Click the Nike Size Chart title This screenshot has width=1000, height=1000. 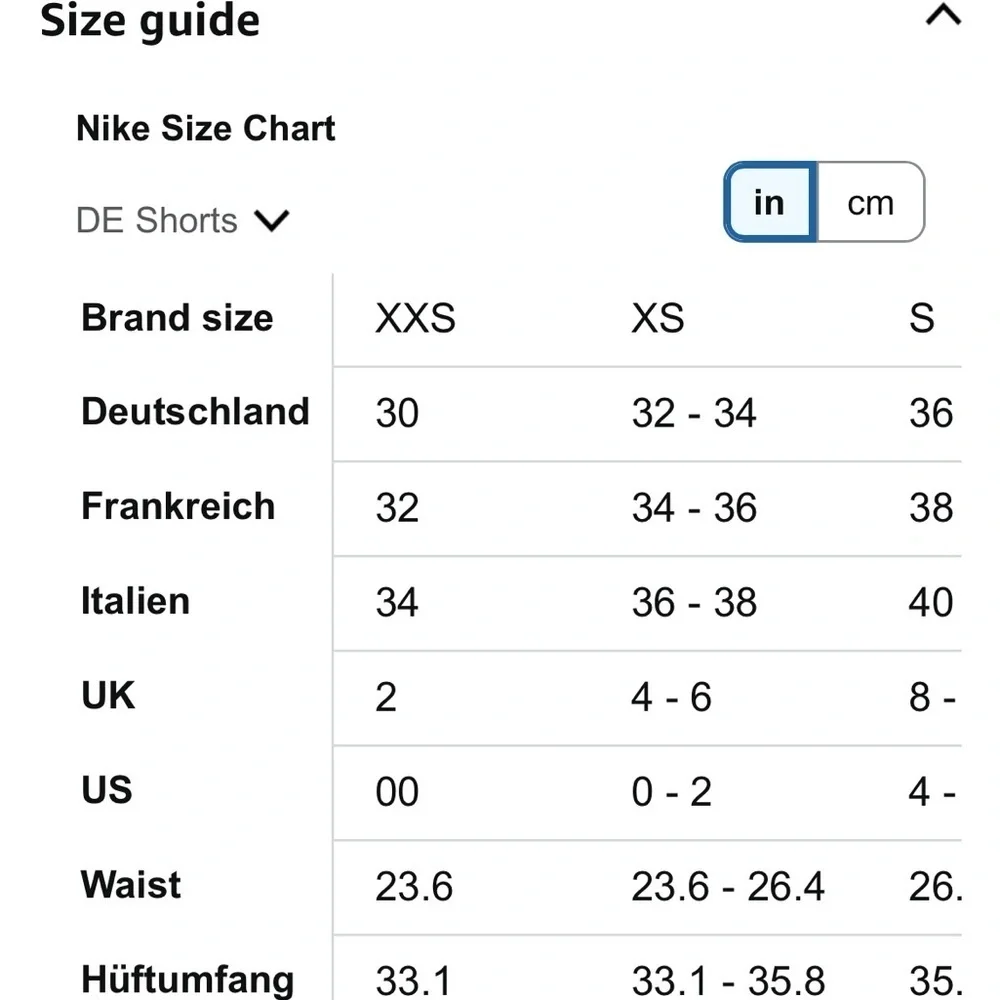[205, 128]
